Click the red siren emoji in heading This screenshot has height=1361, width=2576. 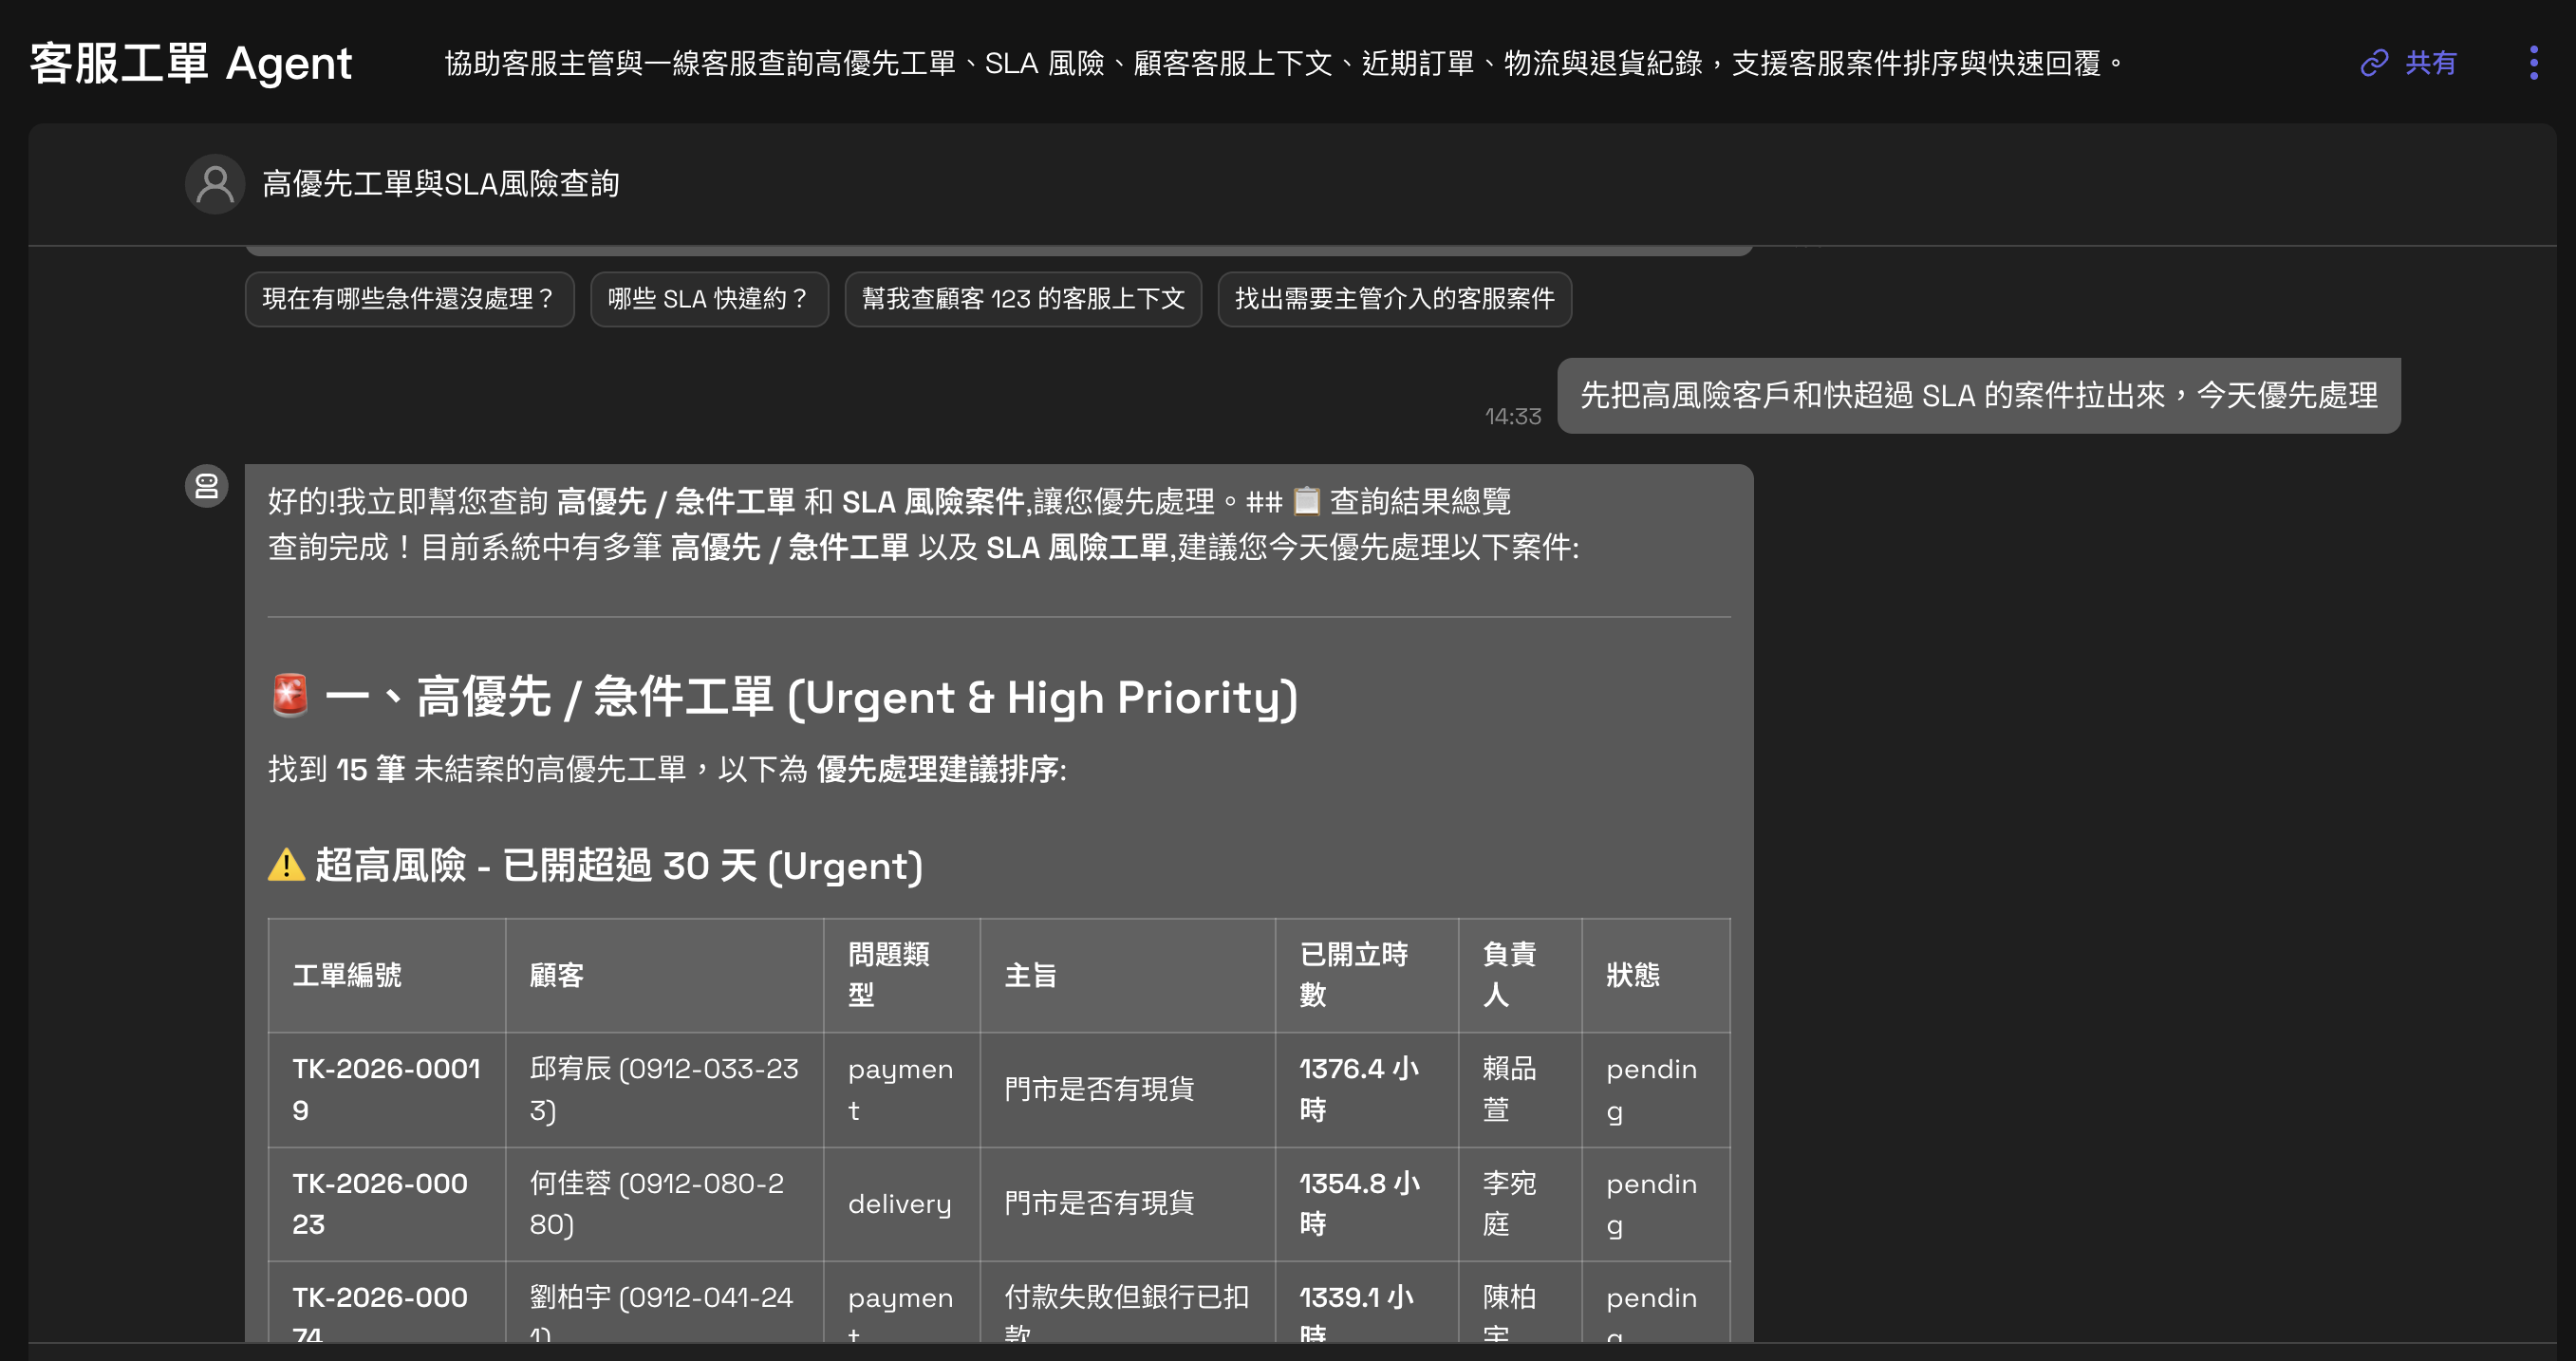pos(290,696)
